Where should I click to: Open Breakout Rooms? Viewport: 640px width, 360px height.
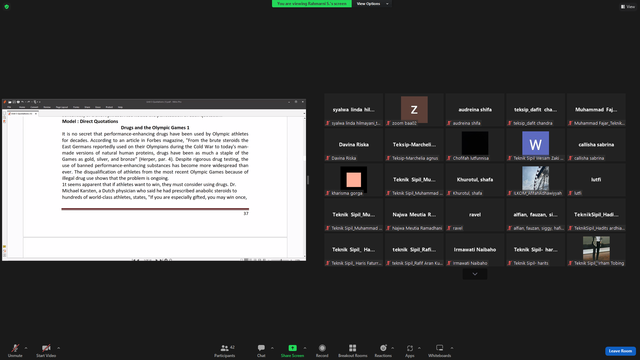click(353, 350)
